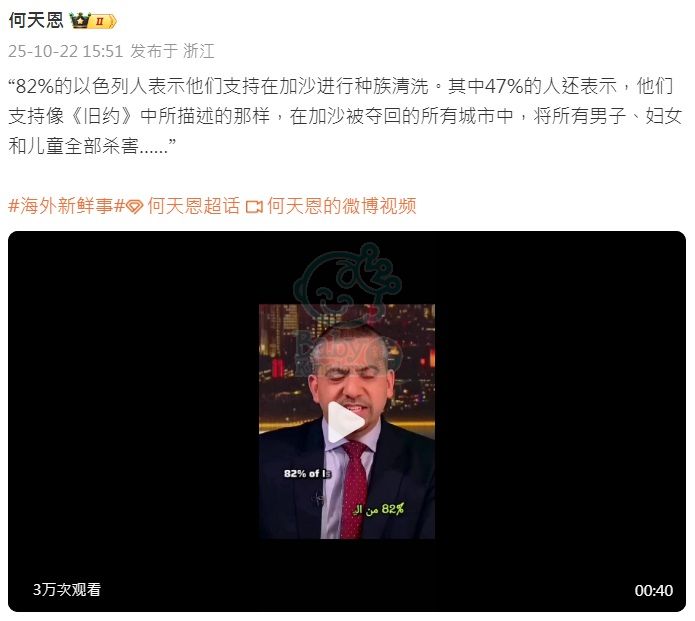Click the green Arabic 82% subtitle

[x=378, y=509]
